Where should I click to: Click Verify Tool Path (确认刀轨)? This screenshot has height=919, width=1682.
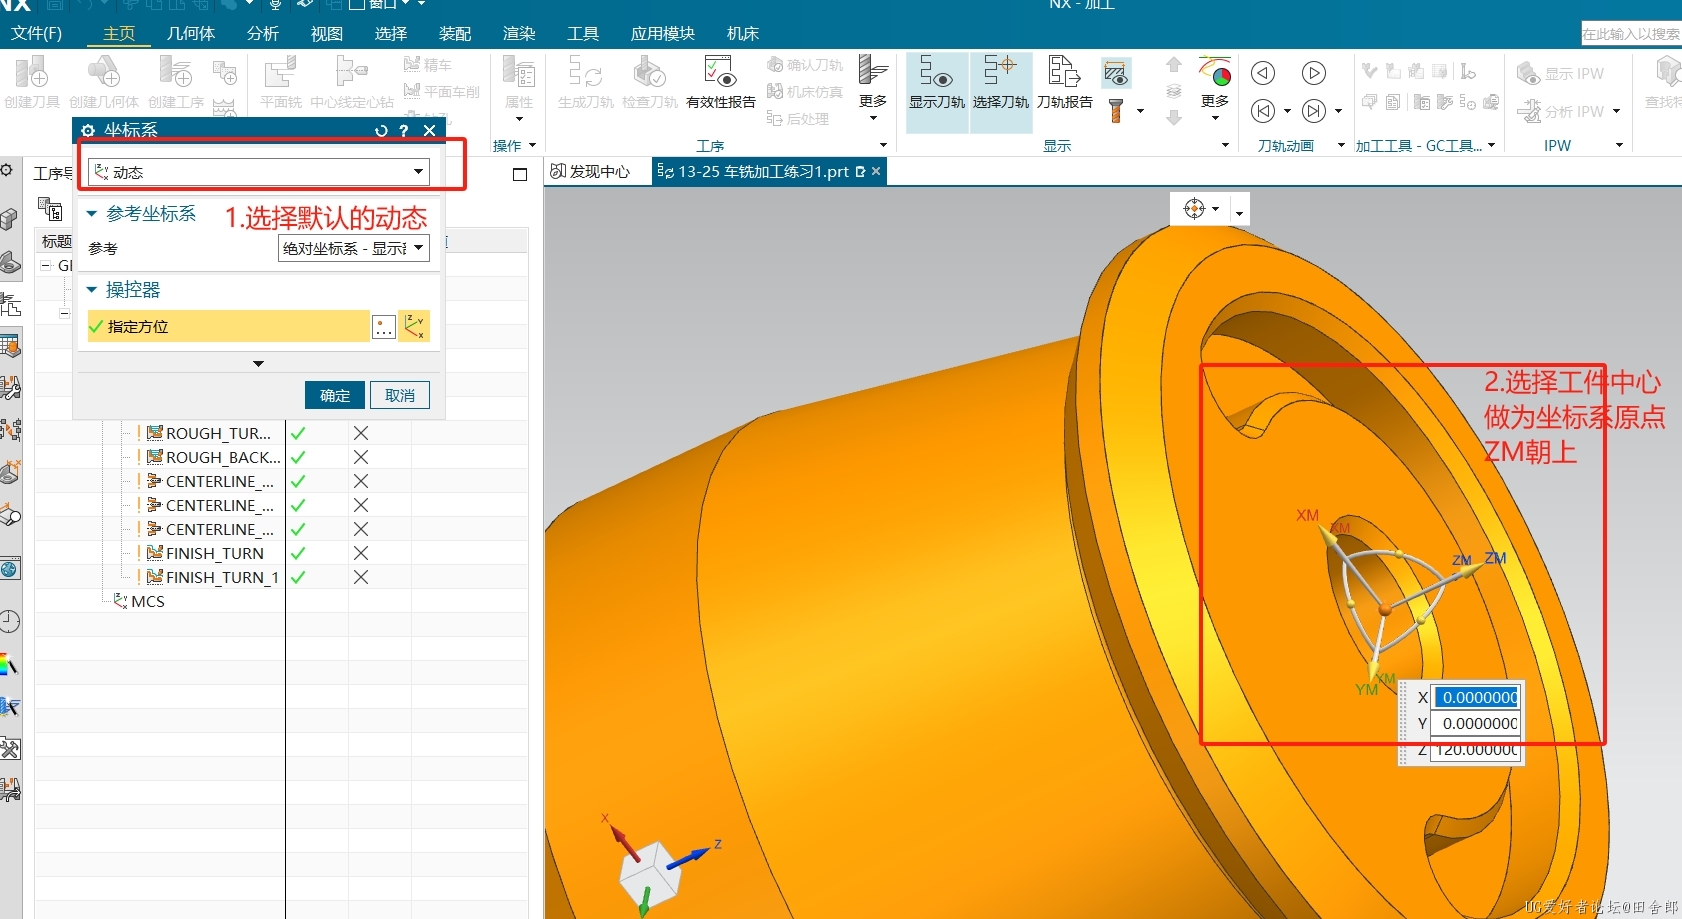(x=805, y=65)
